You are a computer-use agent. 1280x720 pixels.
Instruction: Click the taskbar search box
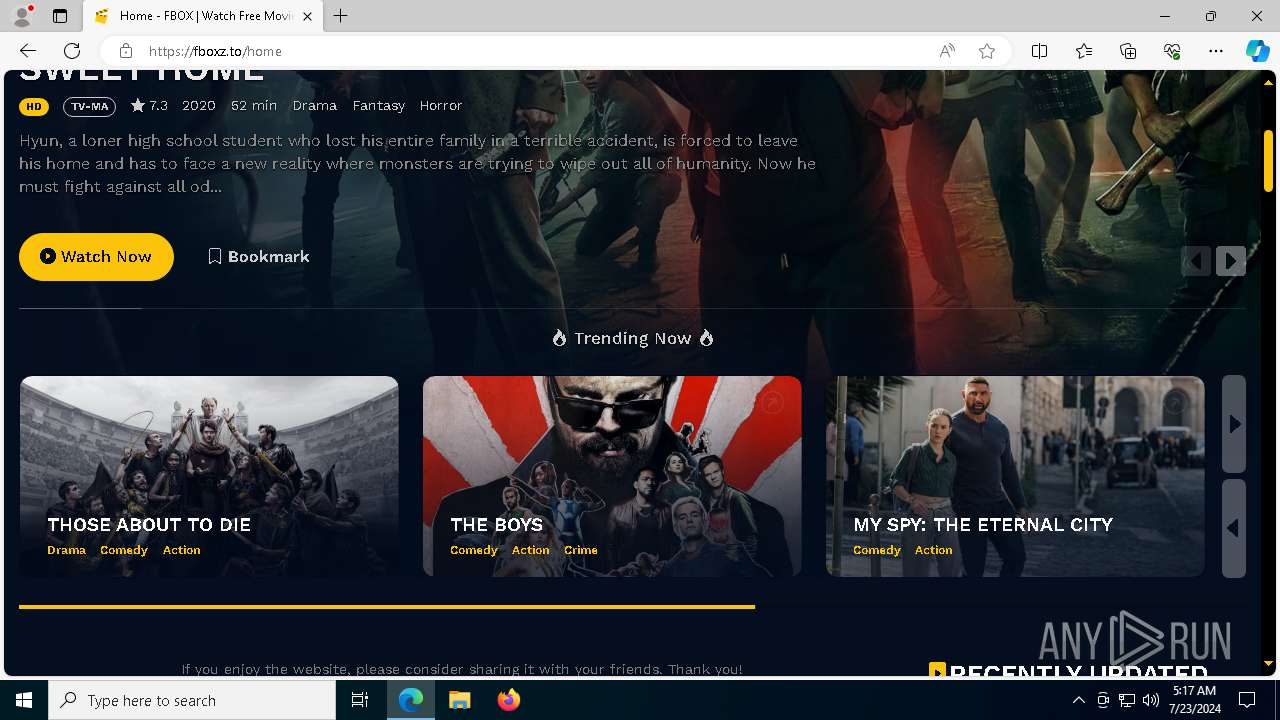click(x=192, y=700)
